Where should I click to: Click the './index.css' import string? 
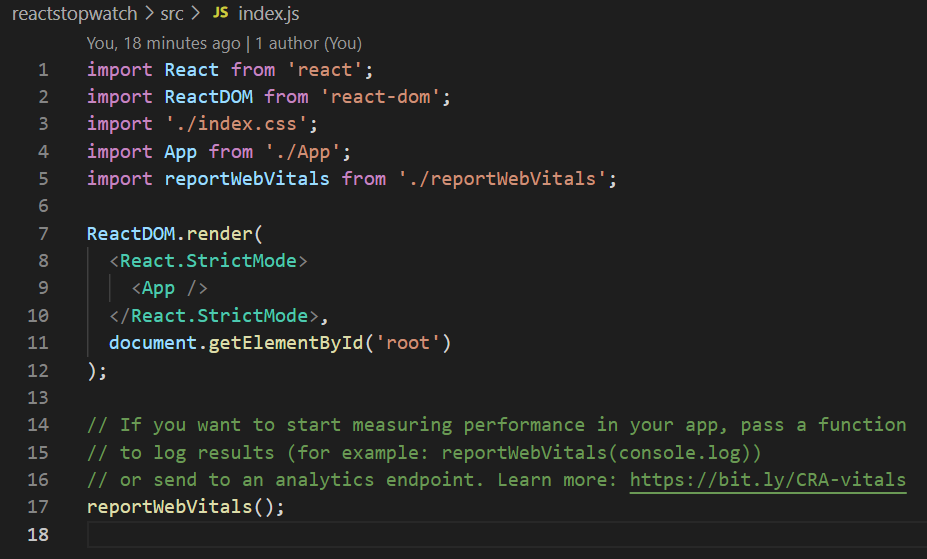click(x=236, y=124)
